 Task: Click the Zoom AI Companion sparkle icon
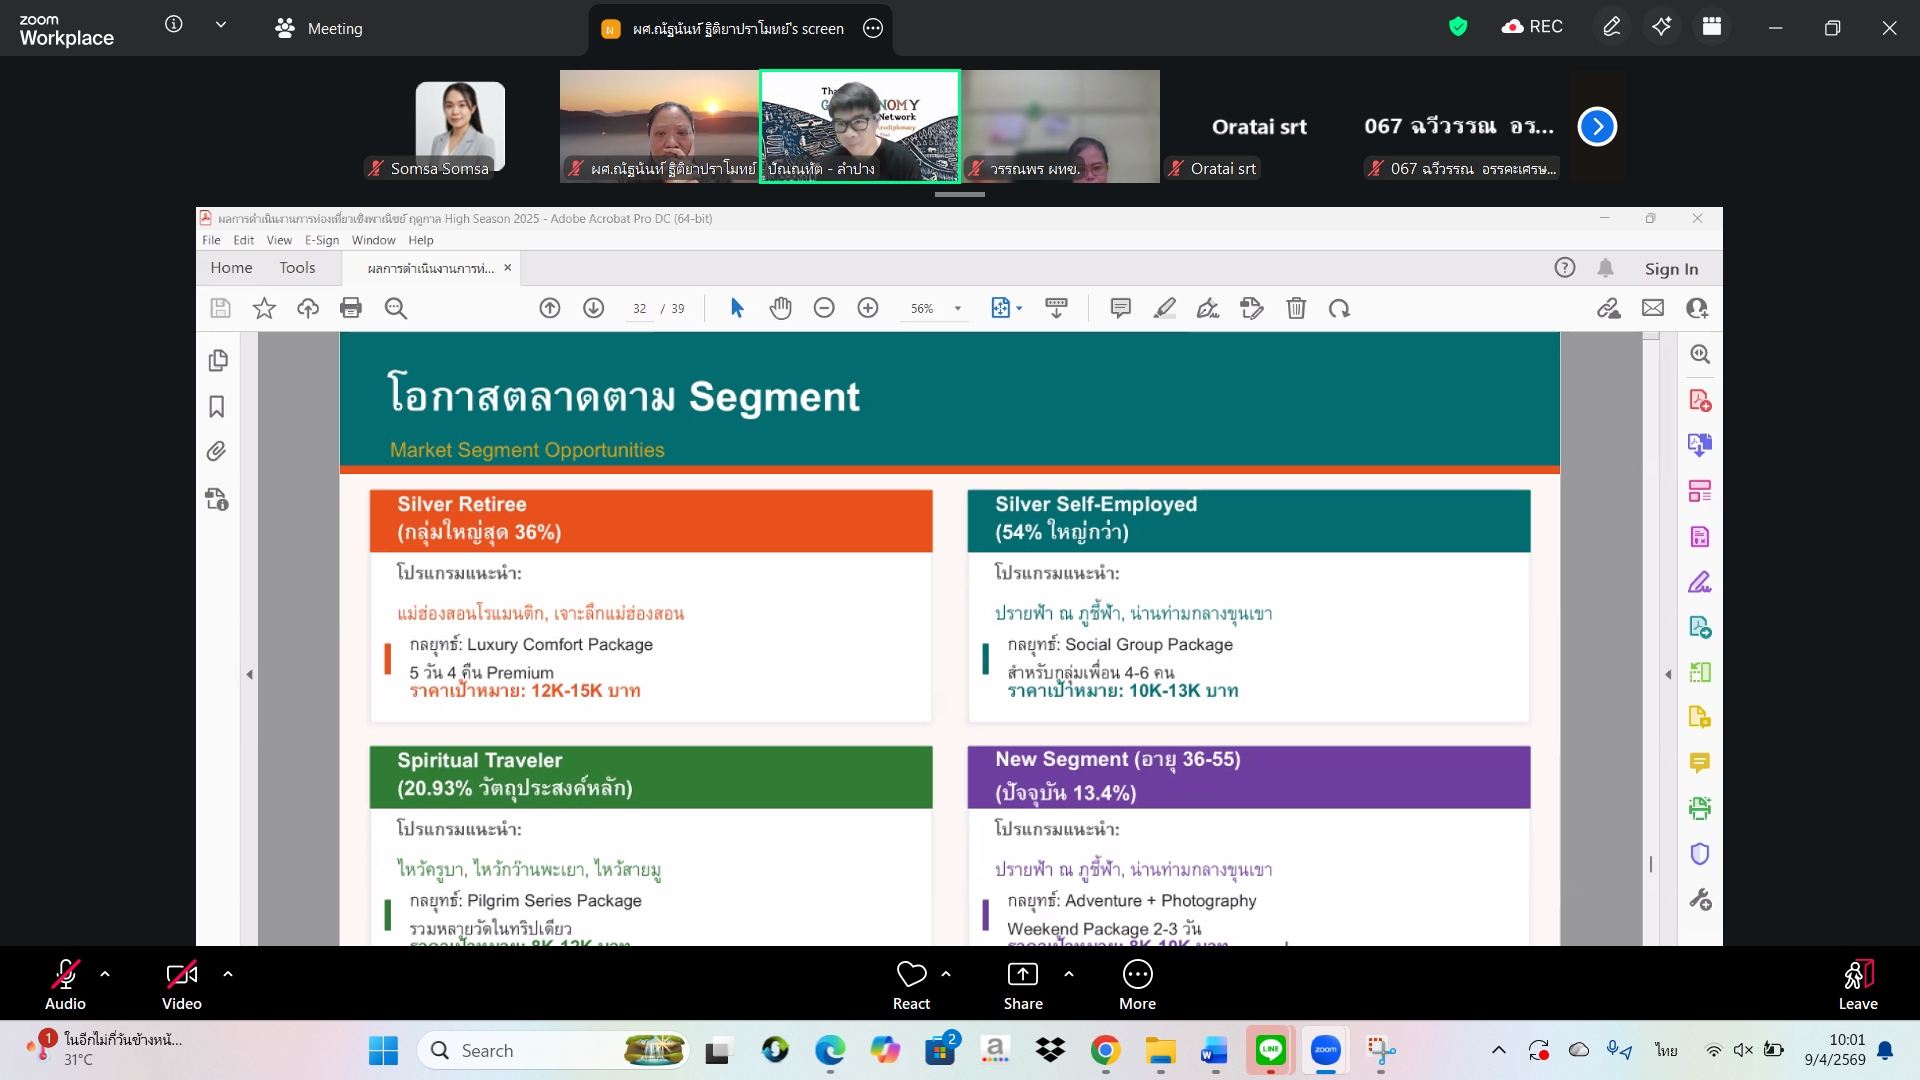pos(1661,27)
